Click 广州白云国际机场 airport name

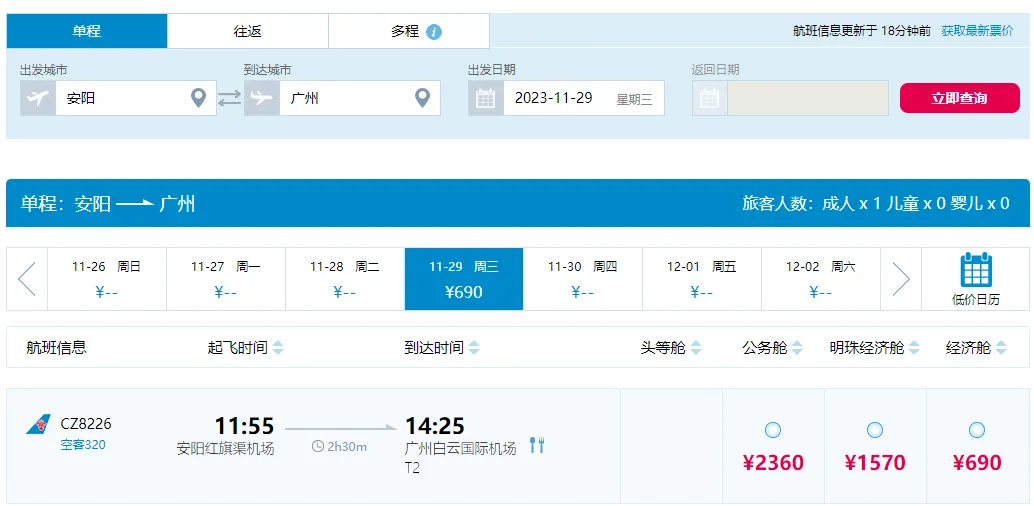(x=460, y=449)
